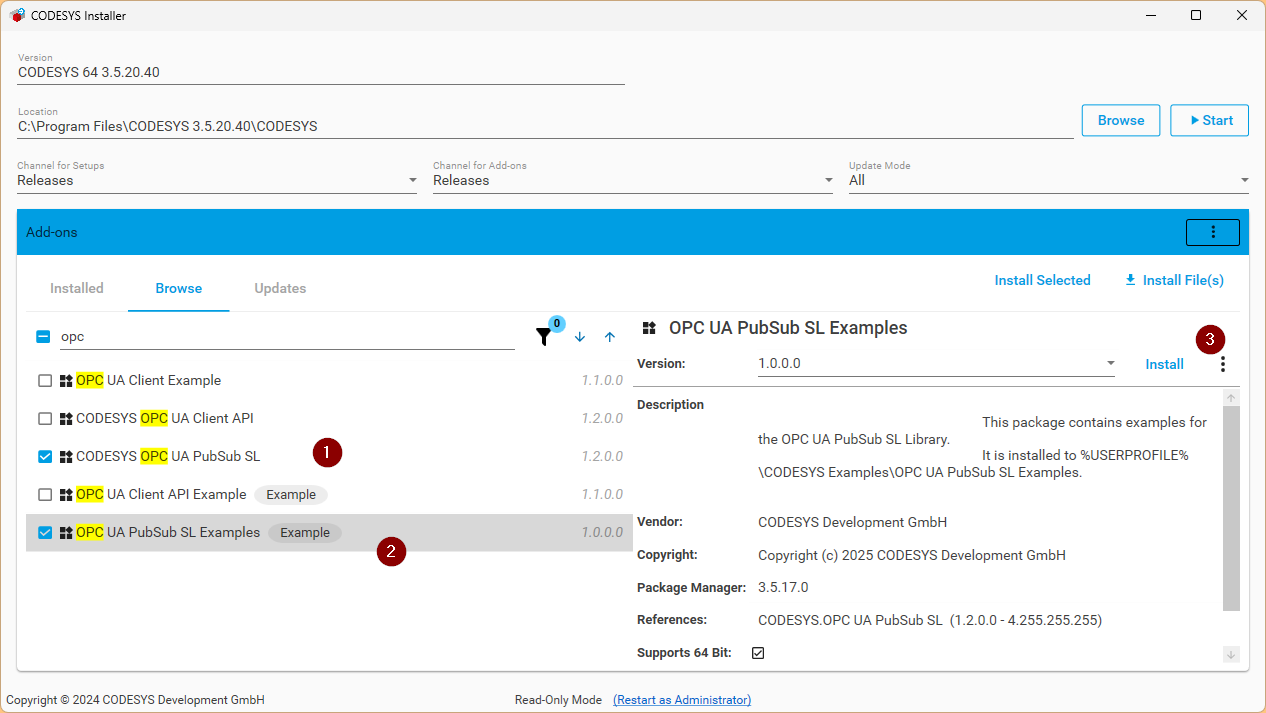Click version 1.1.0.0 of OPC UA Client Example

click(602, 381)
